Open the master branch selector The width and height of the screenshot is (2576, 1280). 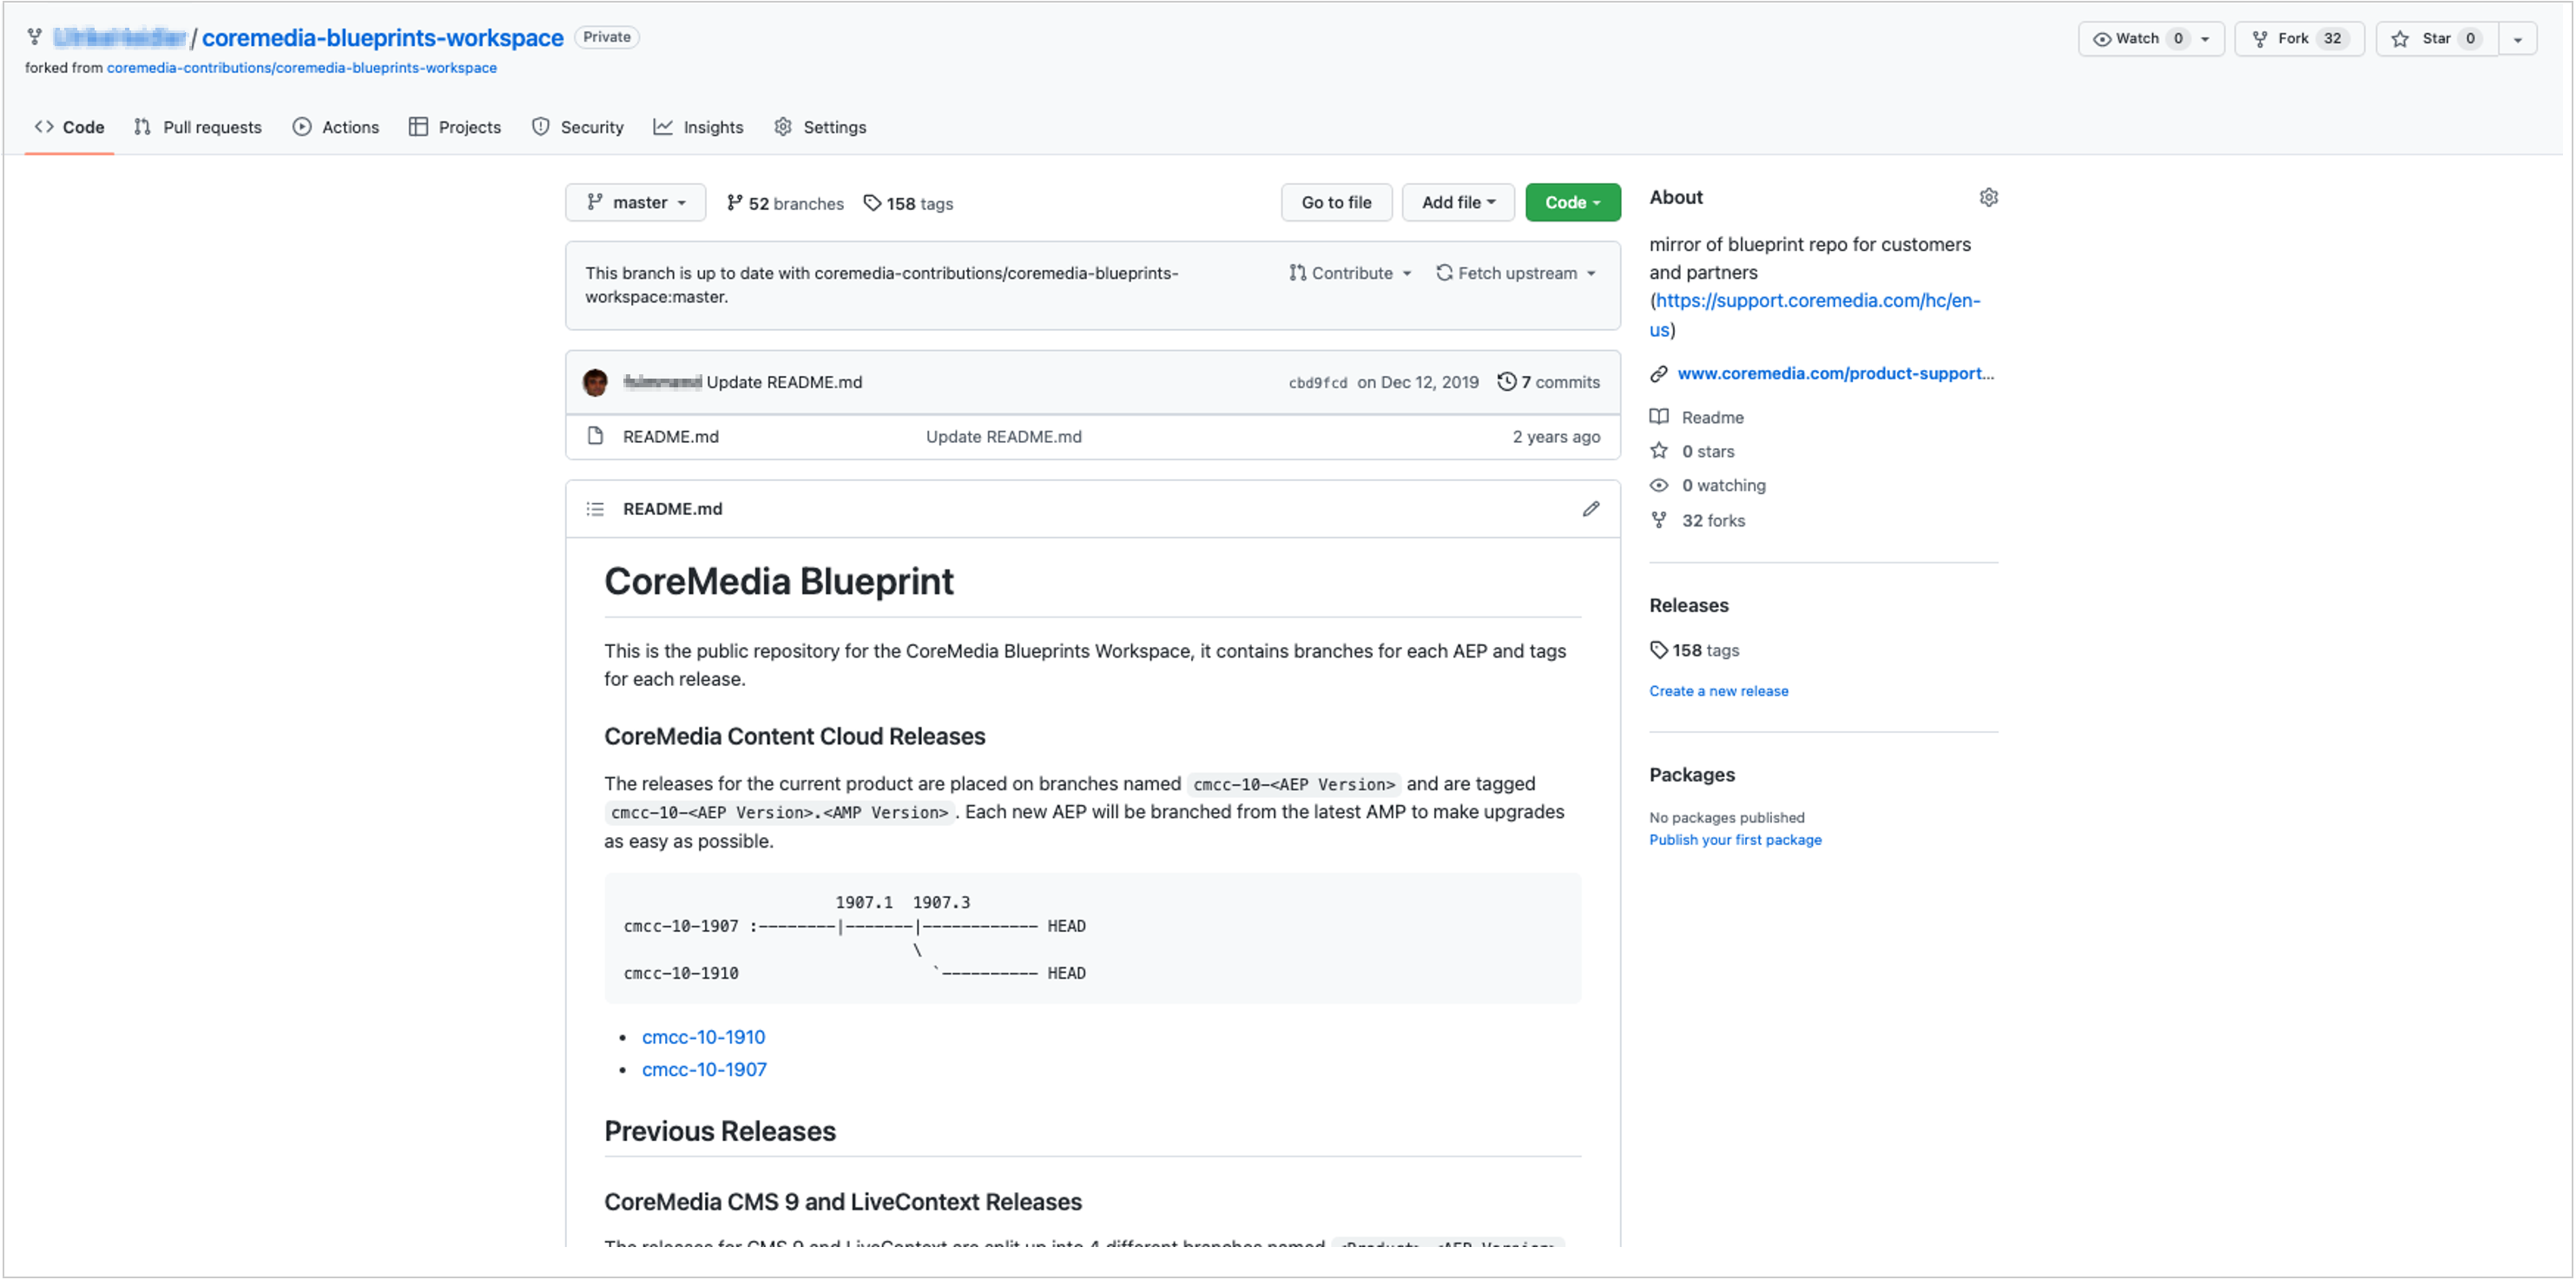point(636,202)
